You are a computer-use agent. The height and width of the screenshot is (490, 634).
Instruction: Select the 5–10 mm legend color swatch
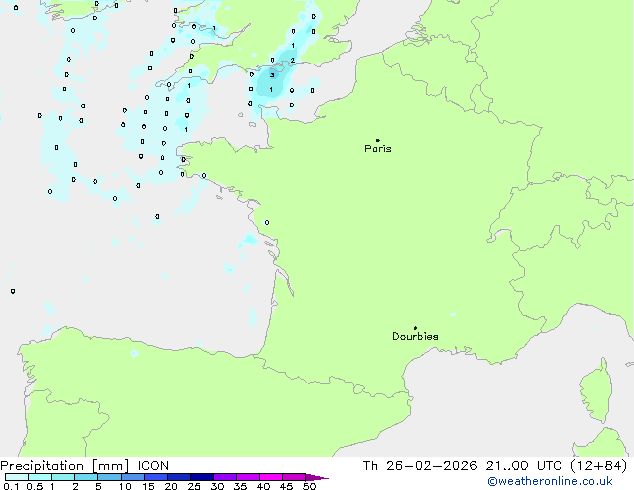coord(109,477)
